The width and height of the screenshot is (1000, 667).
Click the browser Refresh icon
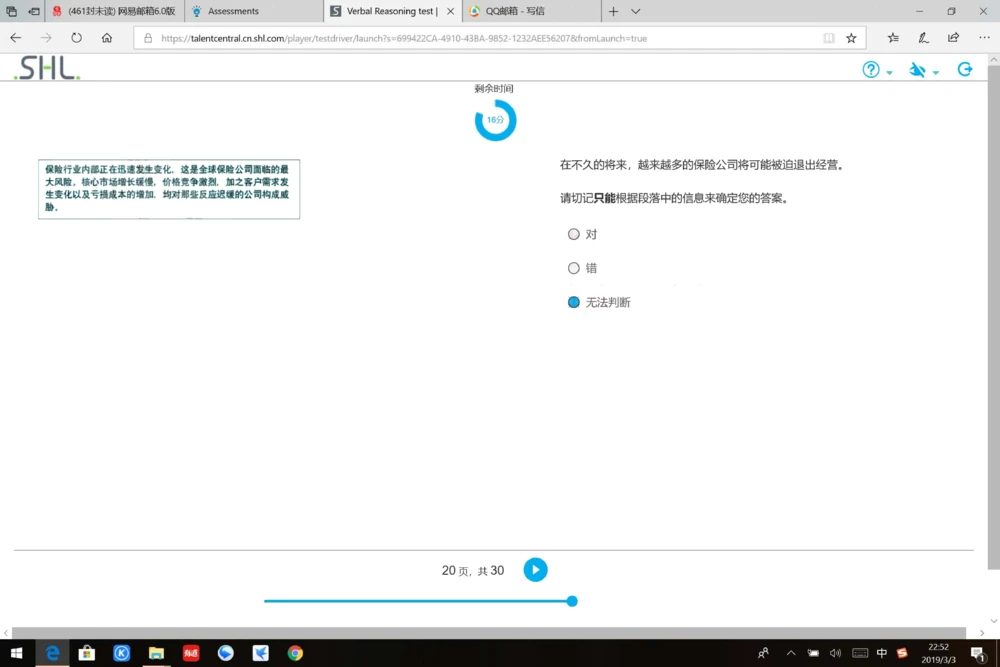tap(75, 37)
